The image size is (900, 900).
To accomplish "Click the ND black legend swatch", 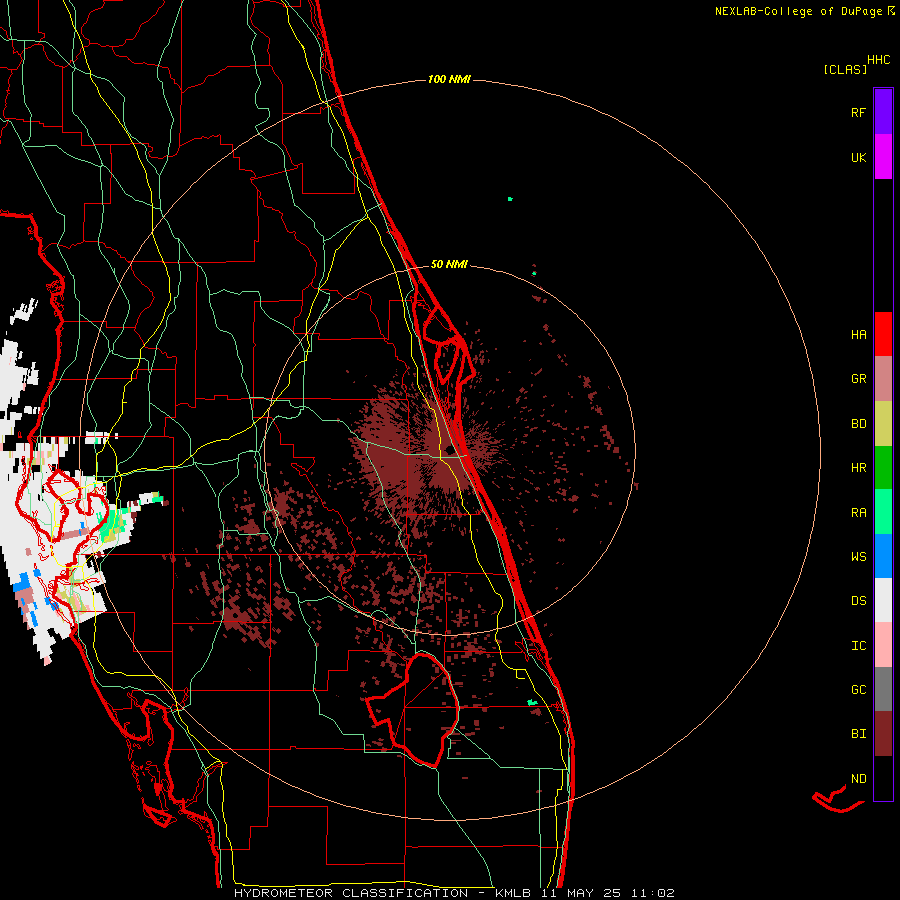I will [883, 778].
